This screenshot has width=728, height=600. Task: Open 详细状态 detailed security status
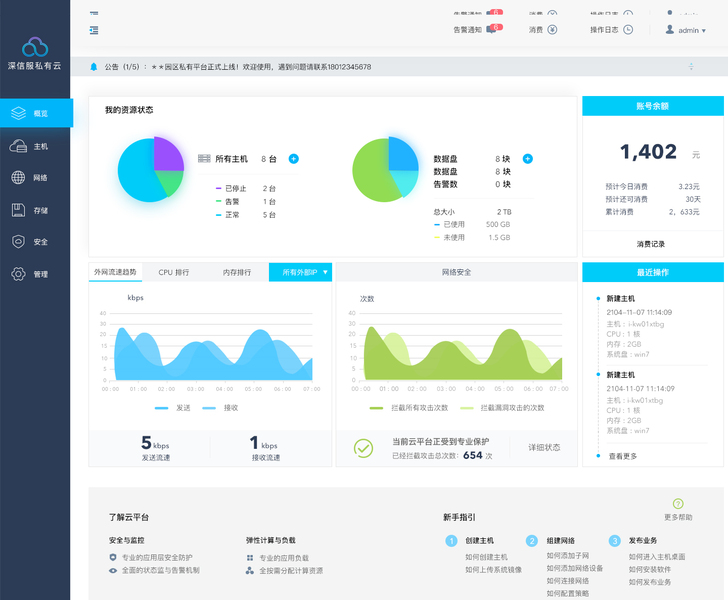tap(544, 447)
